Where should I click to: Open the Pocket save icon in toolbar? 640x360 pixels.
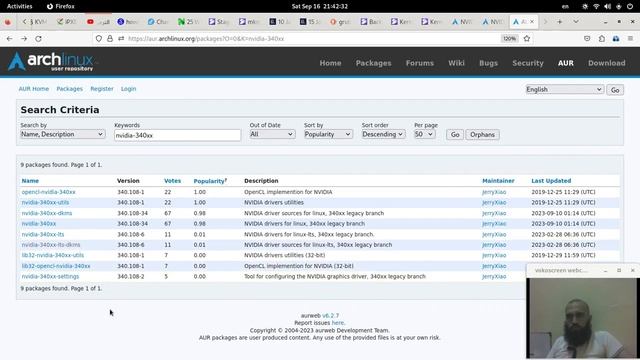(x=587, y=38)
